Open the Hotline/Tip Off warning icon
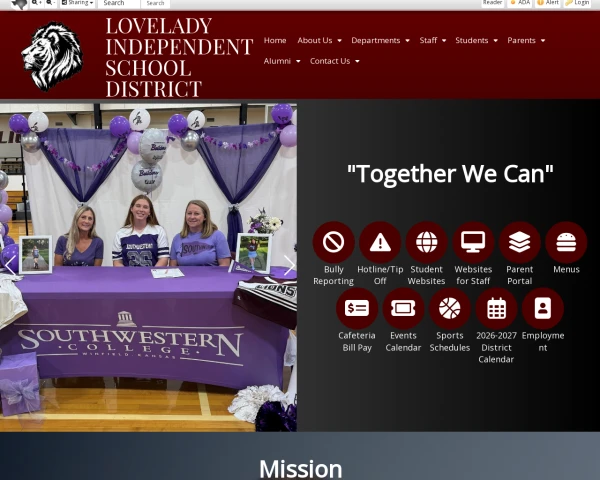This screenshot has height=480, width=600. click(x=380, y=242)
